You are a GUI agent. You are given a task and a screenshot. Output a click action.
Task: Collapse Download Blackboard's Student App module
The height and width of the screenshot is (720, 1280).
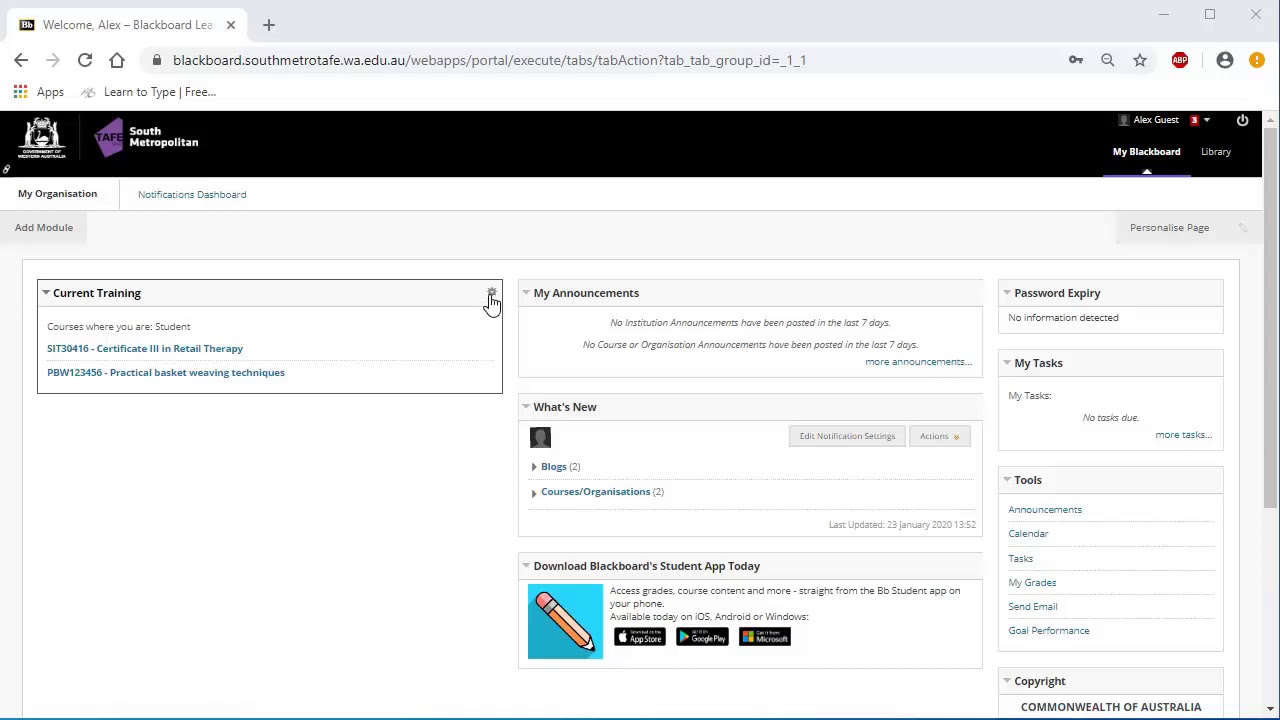pos(526,566)
